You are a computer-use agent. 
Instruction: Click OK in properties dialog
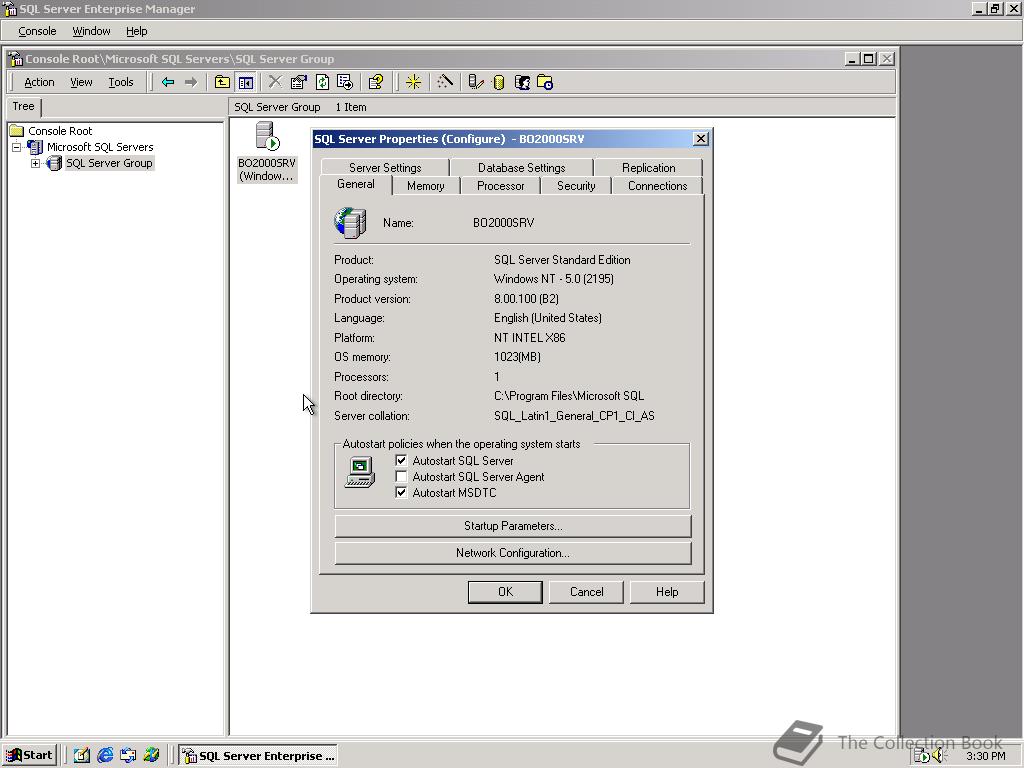point(505,592)
